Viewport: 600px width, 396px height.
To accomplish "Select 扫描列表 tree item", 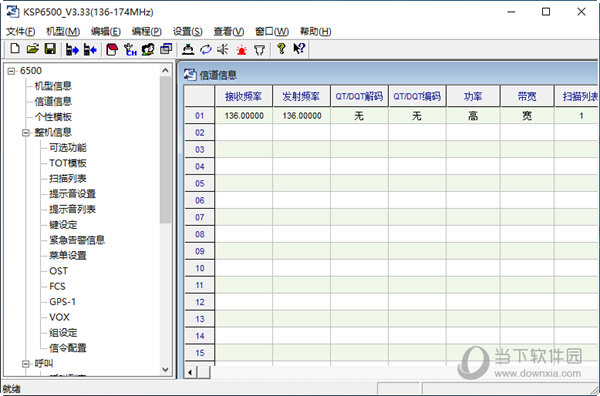I will (x=68, y=178).
